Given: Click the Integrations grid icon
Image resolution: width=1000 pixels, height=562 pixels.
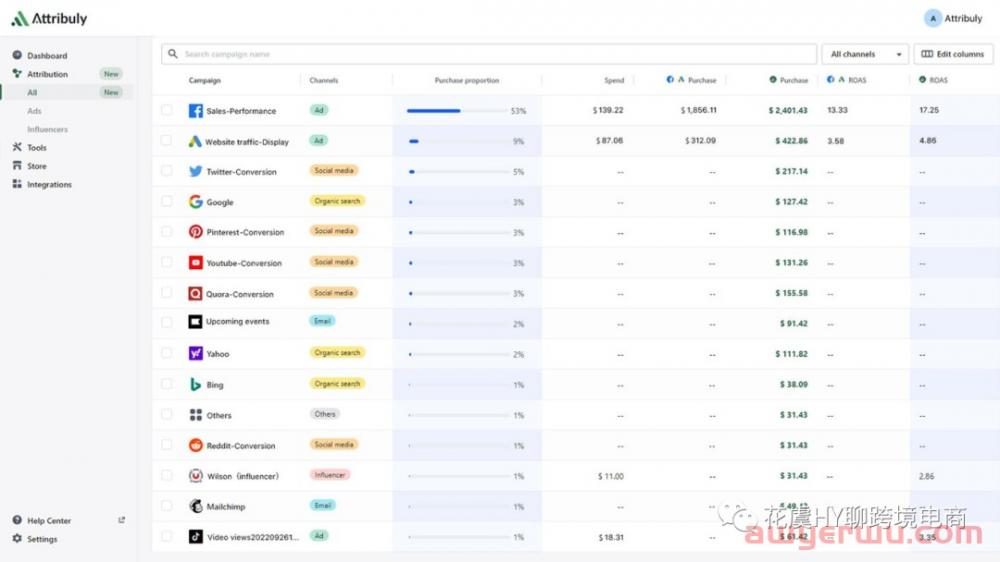Looking at the screenshot, I should click(17, 184).
